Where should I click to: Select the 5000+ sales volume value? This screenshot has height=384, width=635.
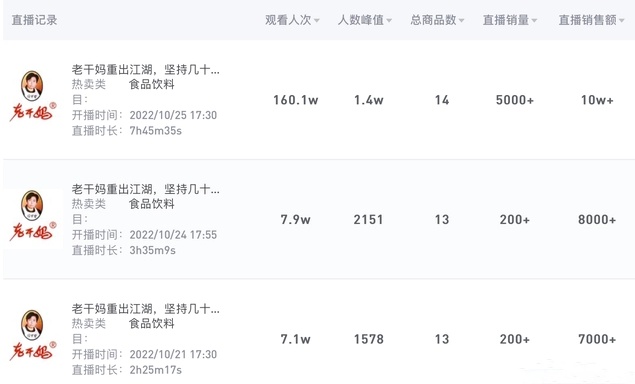515,100
